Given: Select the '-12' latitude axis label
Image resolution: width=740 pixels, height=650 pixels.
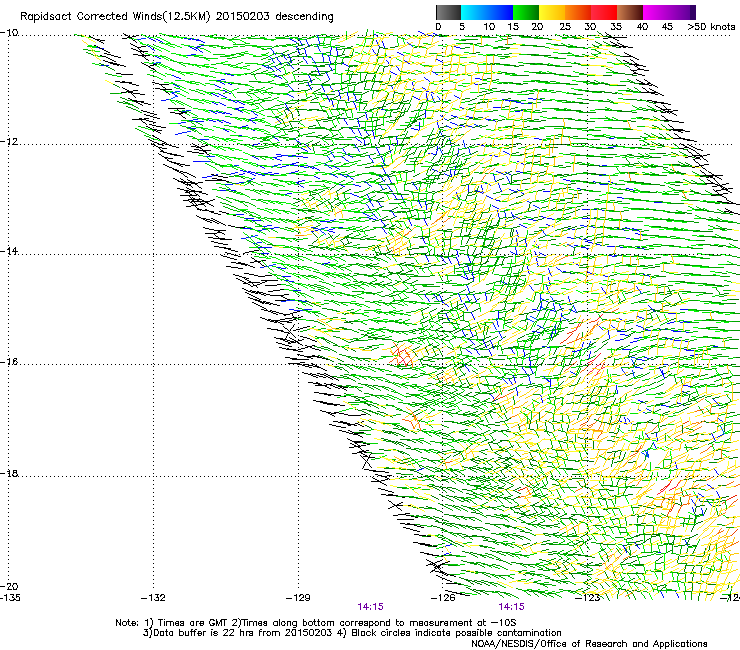Looking at the screenshot, I should click(x=9, y=142).
